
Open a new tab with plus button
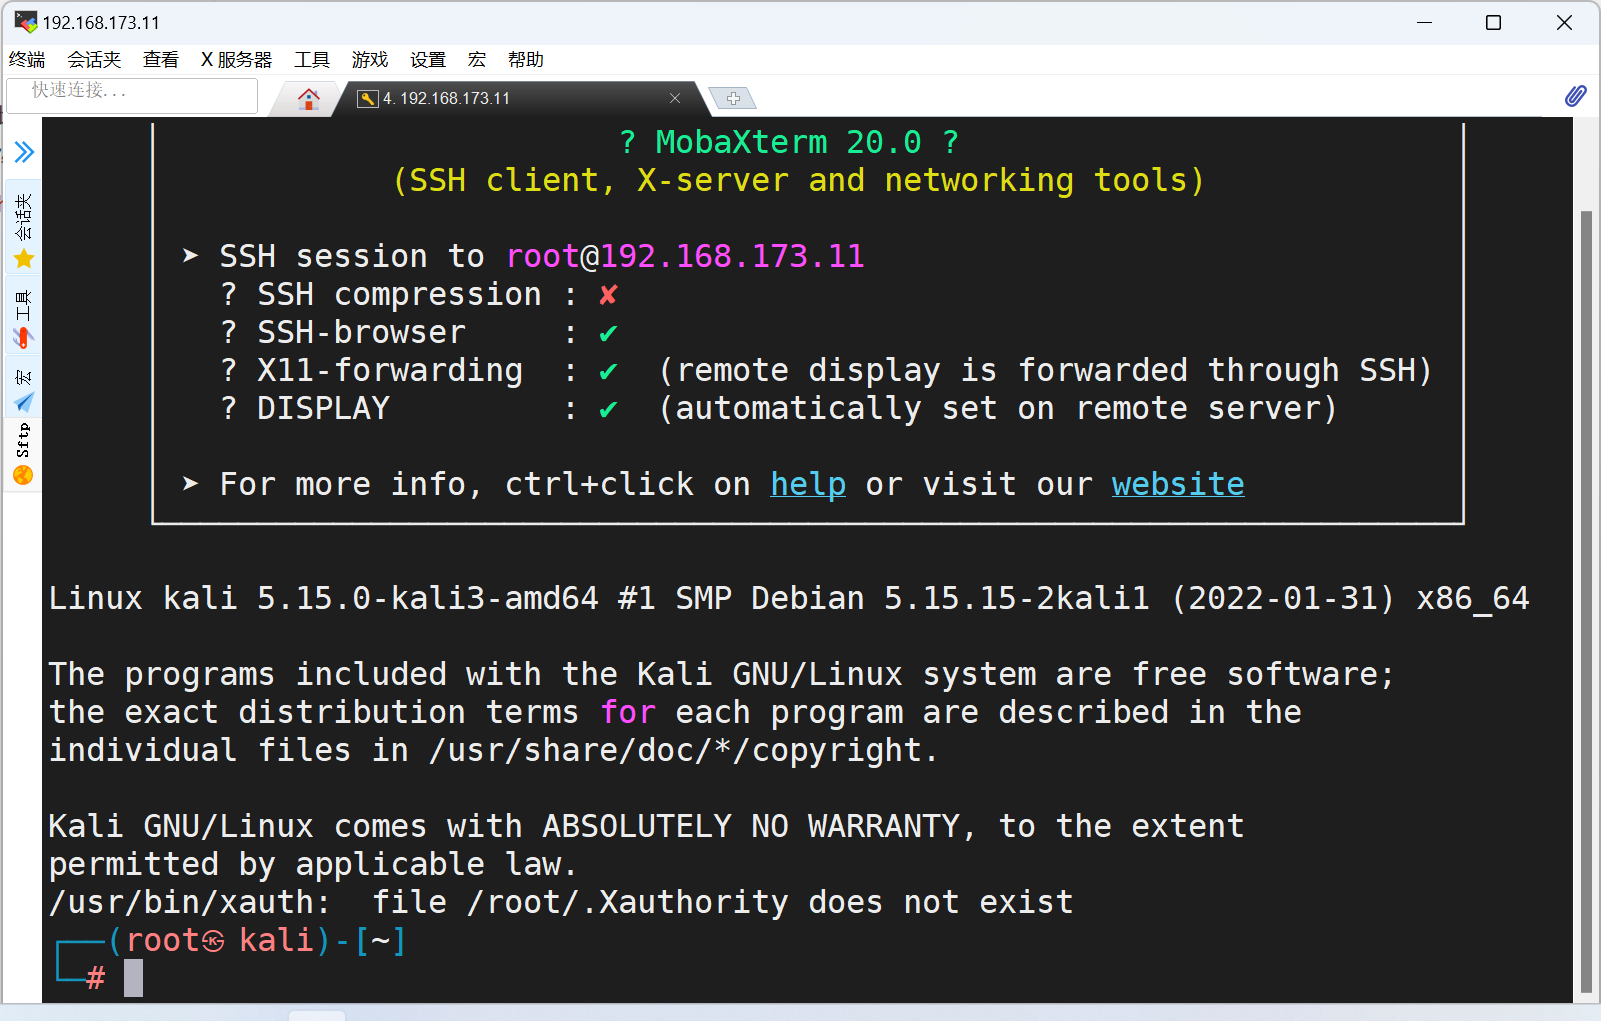pyautogui.click(x=733, y=98)
